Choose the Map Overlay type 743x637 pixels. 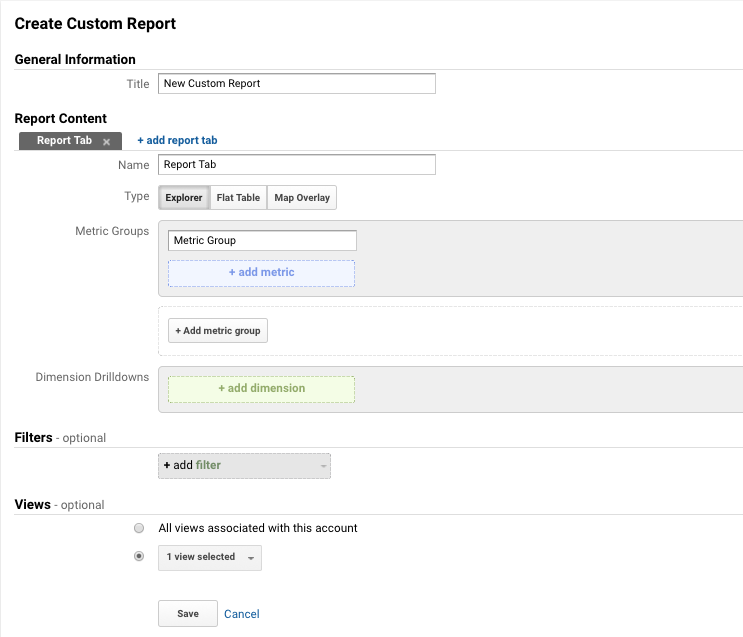click(302, 198)
